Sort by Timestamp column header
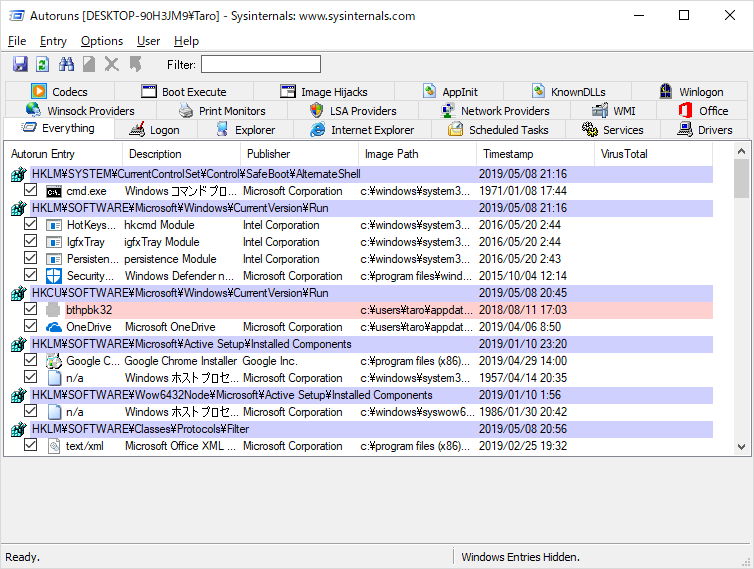The height and width of the screenshot is (569, 754). pyautogui.click(x=535, y=154)
